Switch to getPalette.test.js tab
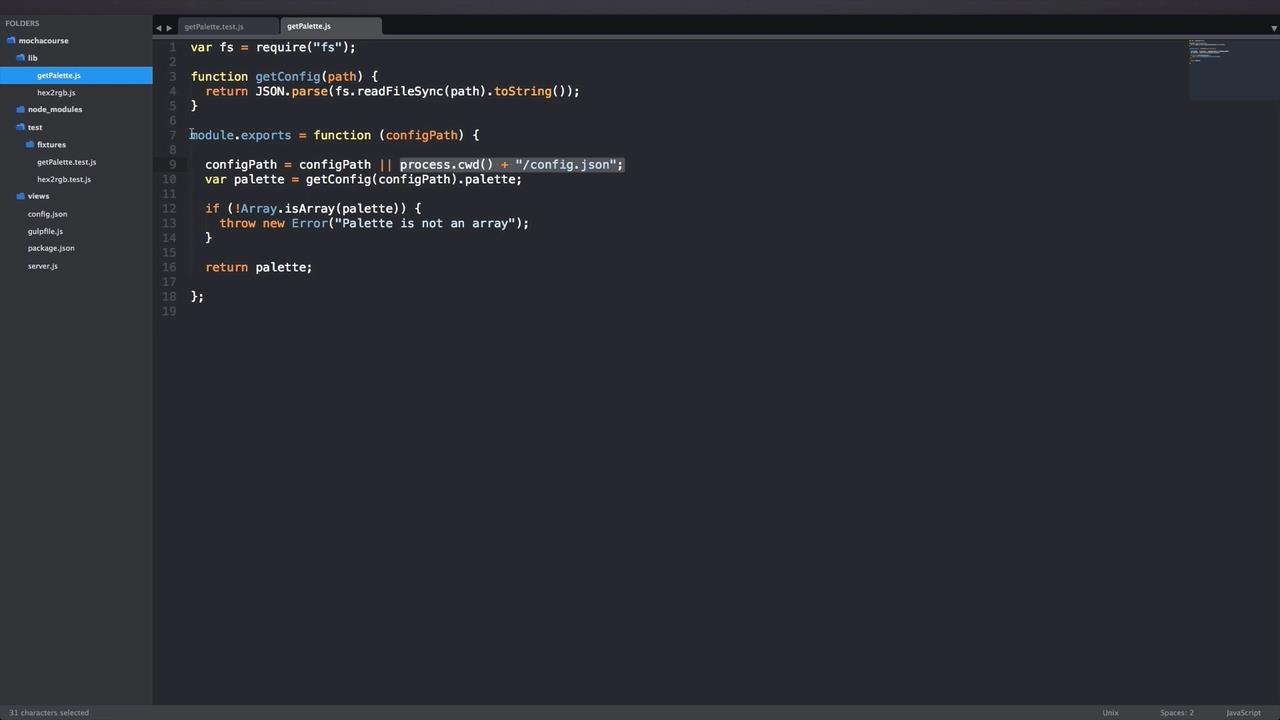Viewport: 1280px width, 720px height. [x=227, y=26]
